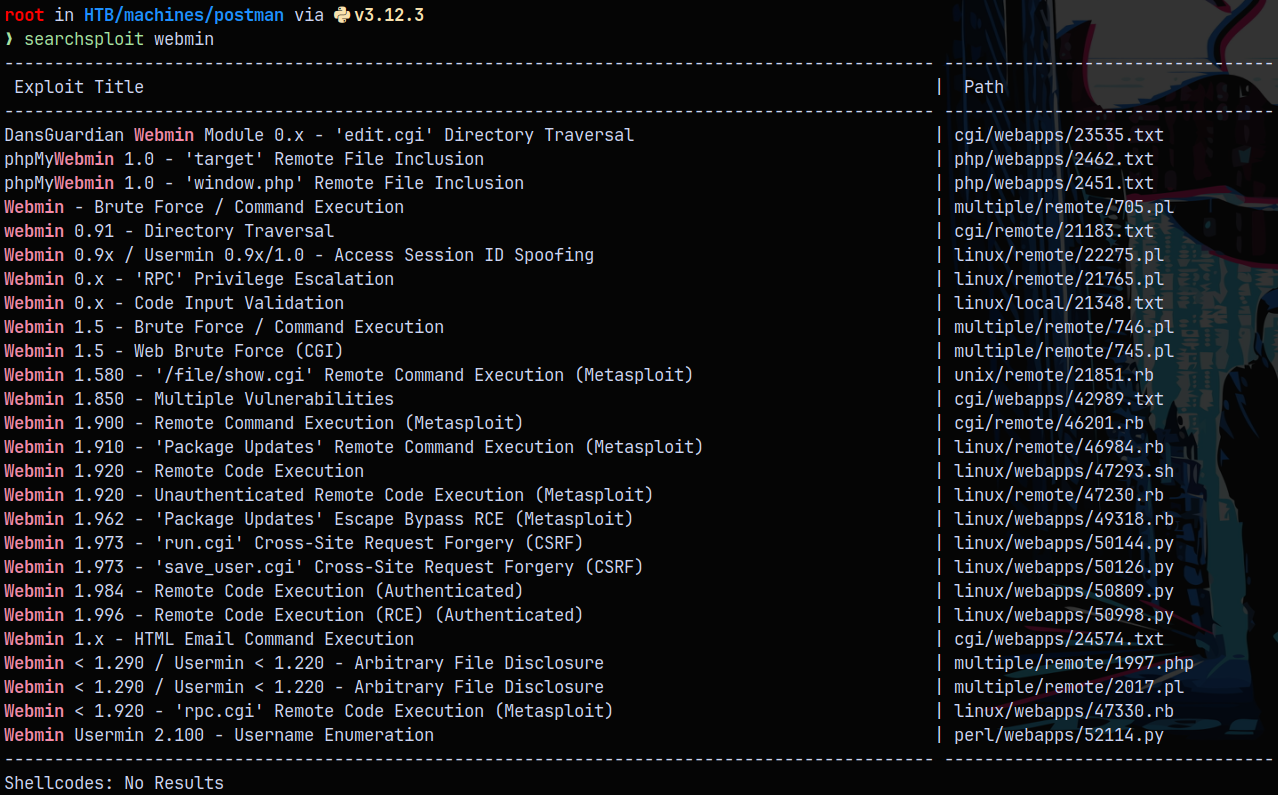Click the Python icon in the prompt

pos(342,15)
